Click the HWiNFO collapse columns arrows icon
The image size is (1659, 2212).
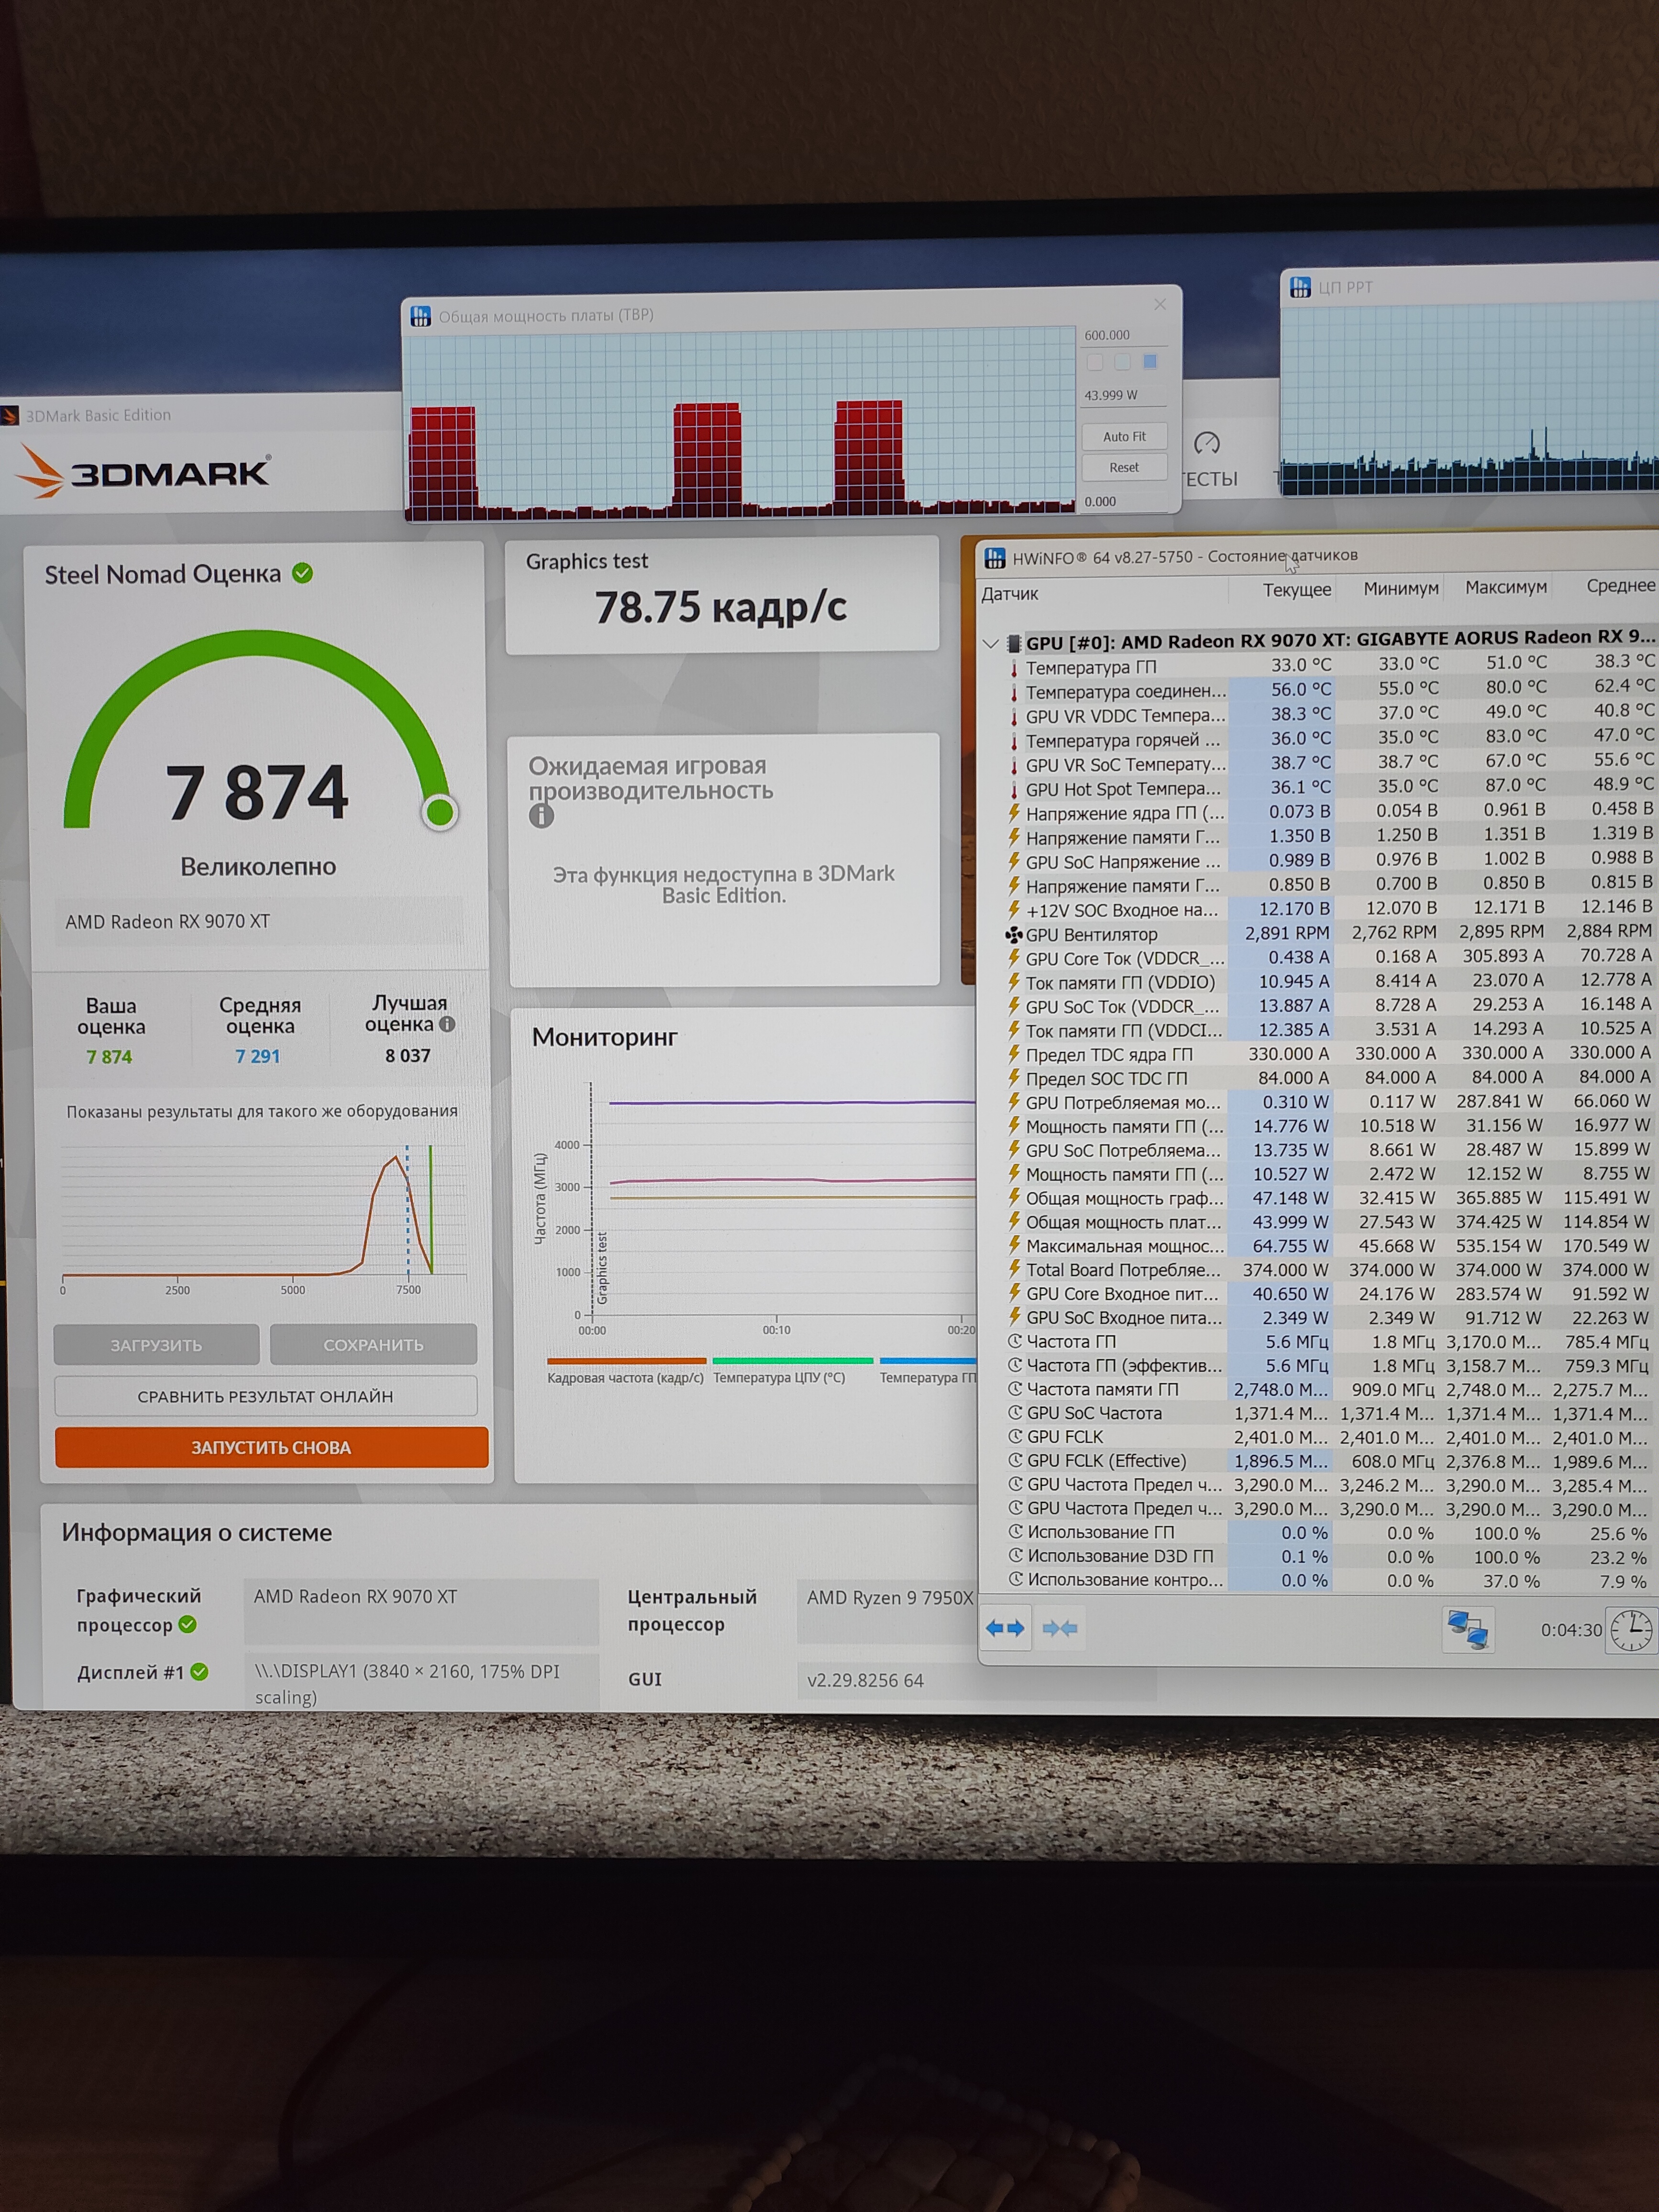pos(1060,1628)
